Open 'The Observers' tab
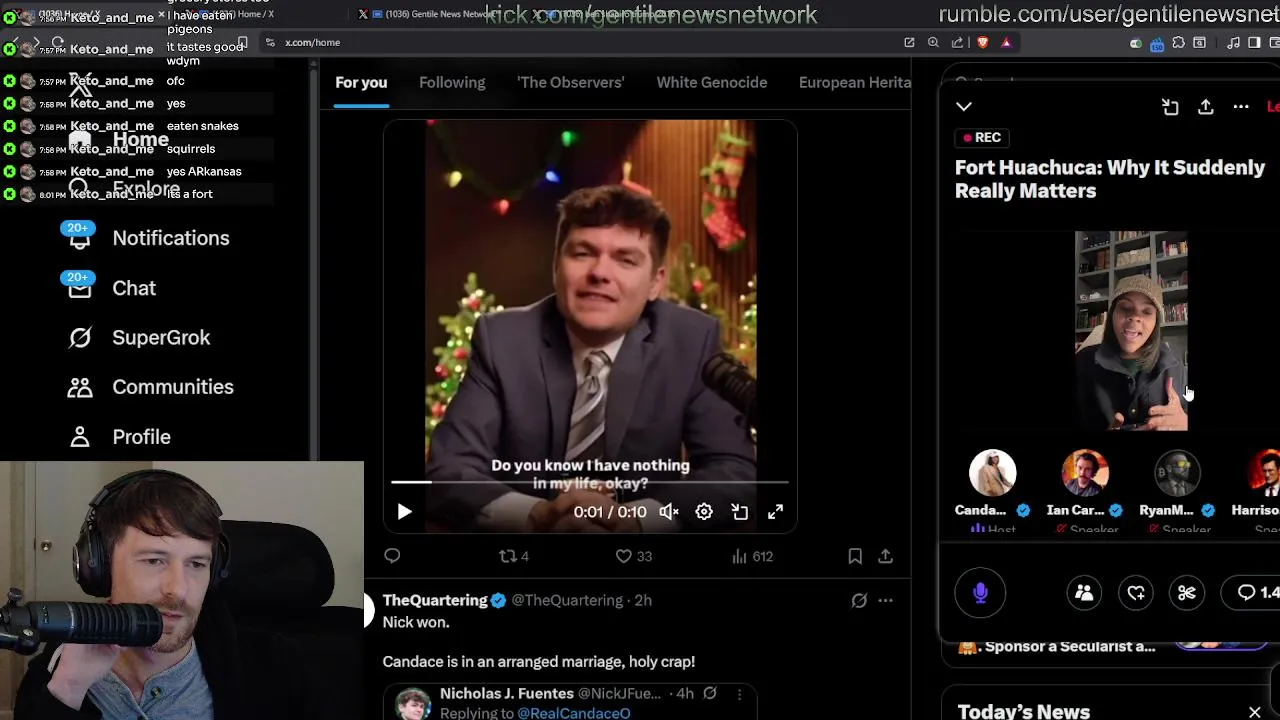Screen dimensions: 1280x720 point(570,82)
